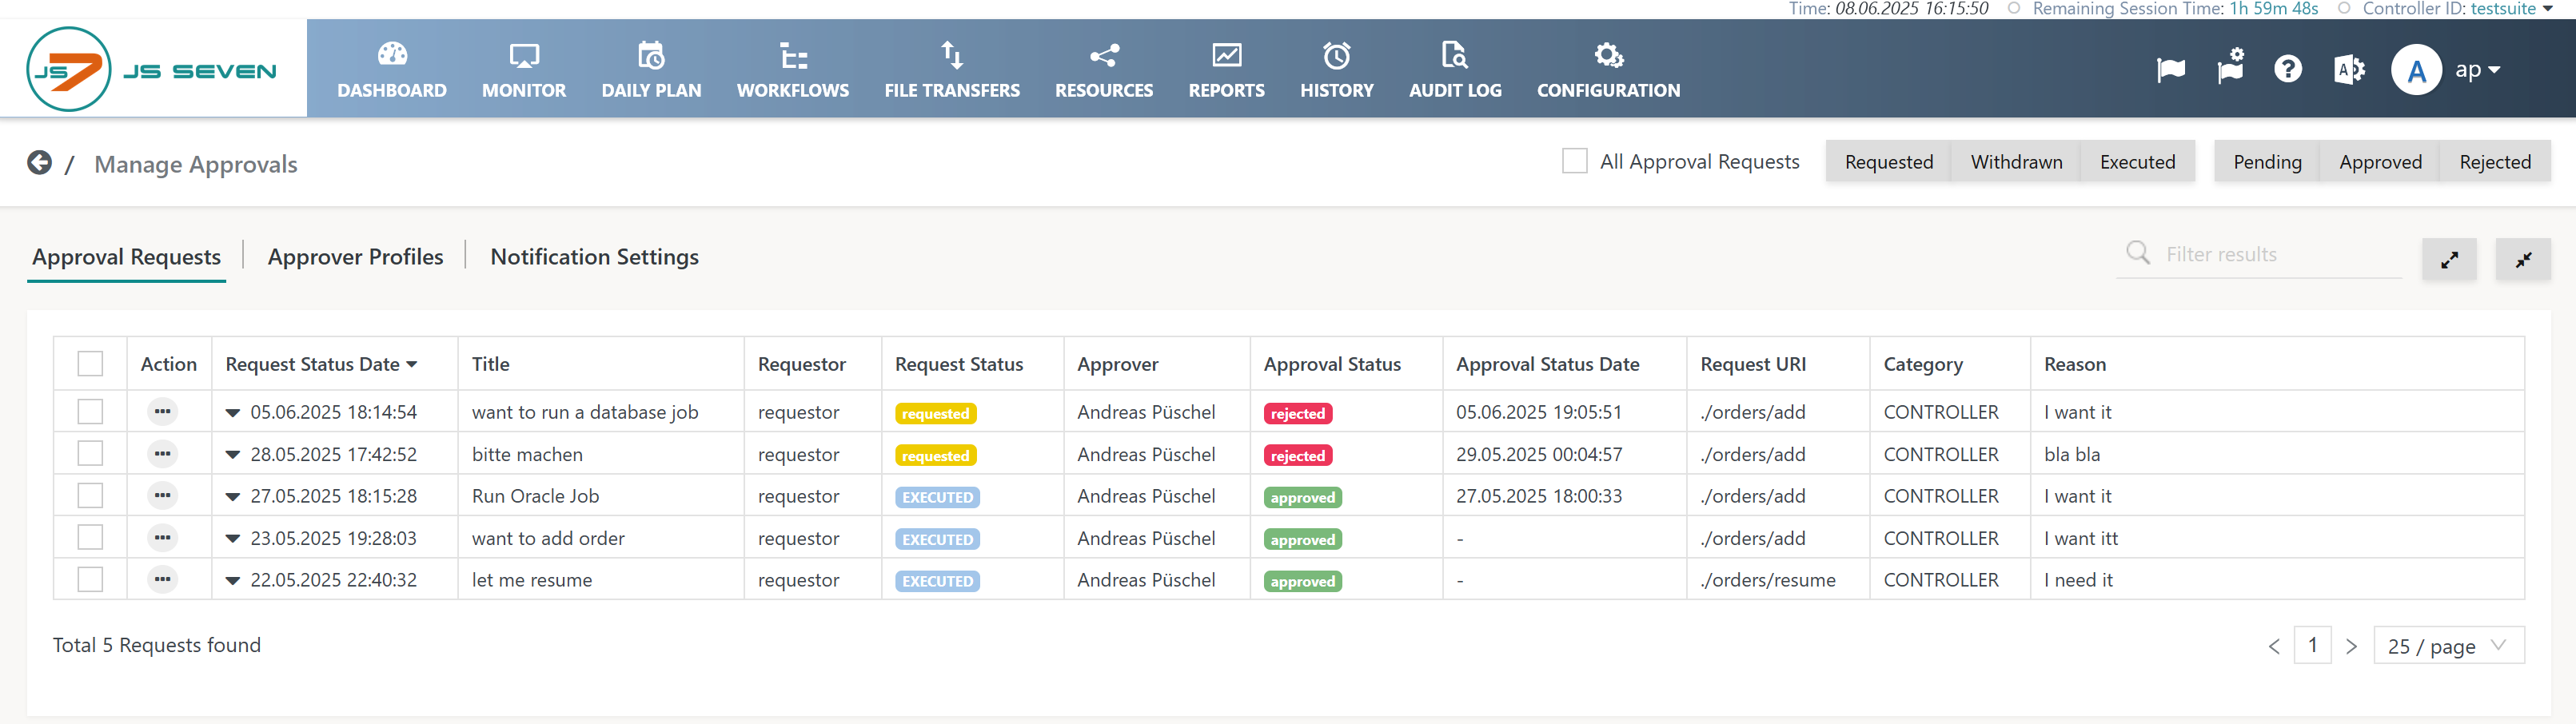Screen dimensions: 2576x724
Task: Select checkbox for 'Run Oracle Job' row
Action: click(90, 496)
